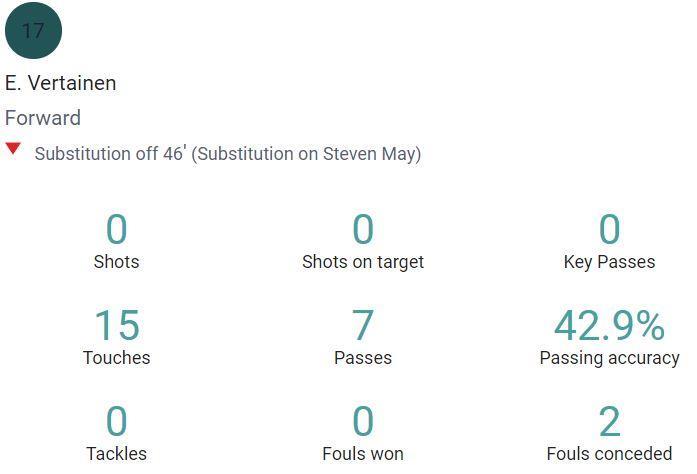Click the 2 Fouls conceded number

609,421
